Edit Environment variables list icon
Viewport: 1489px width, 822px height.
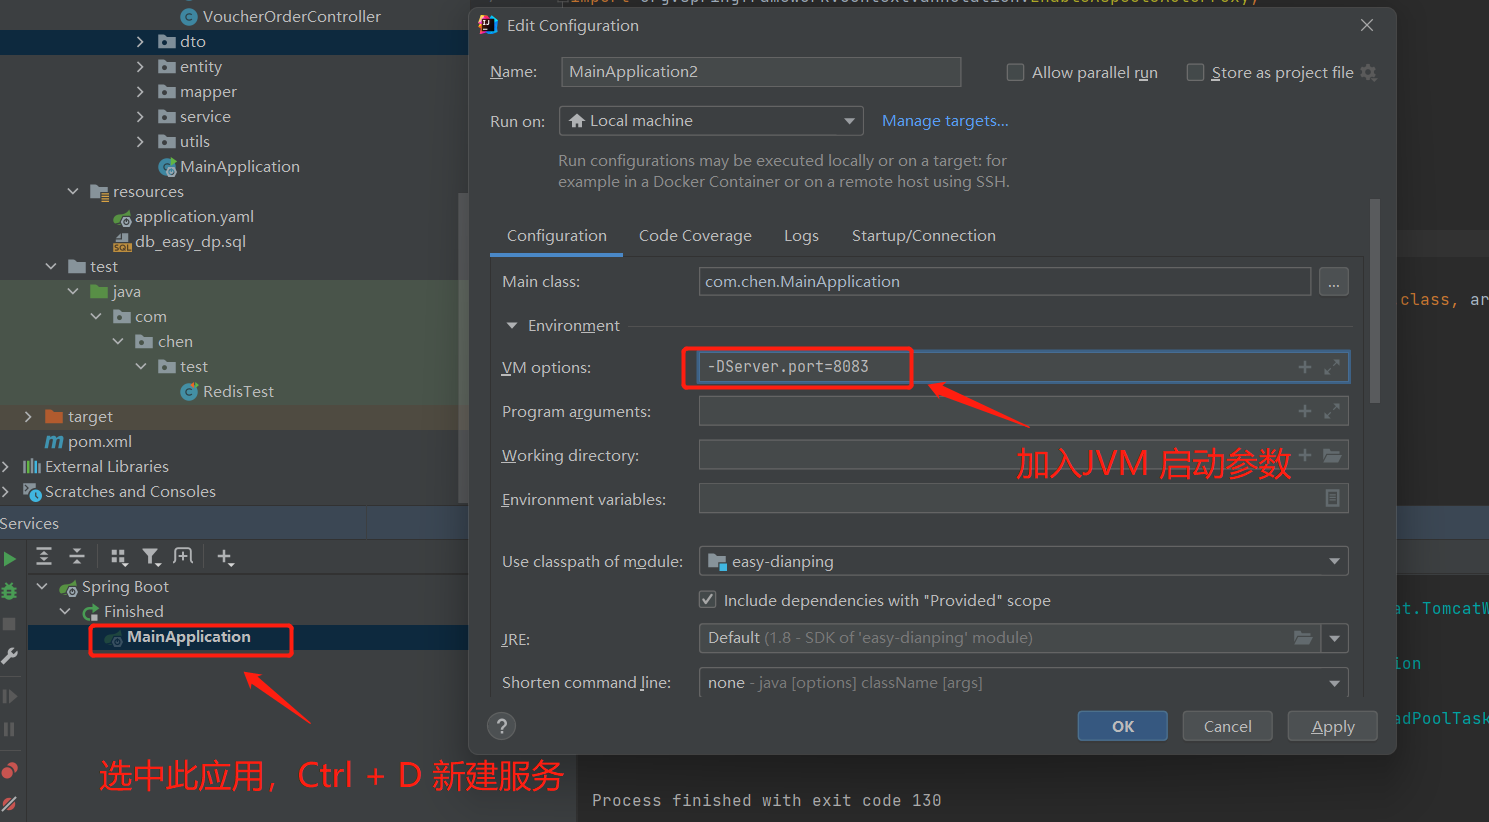point(1332,498)
